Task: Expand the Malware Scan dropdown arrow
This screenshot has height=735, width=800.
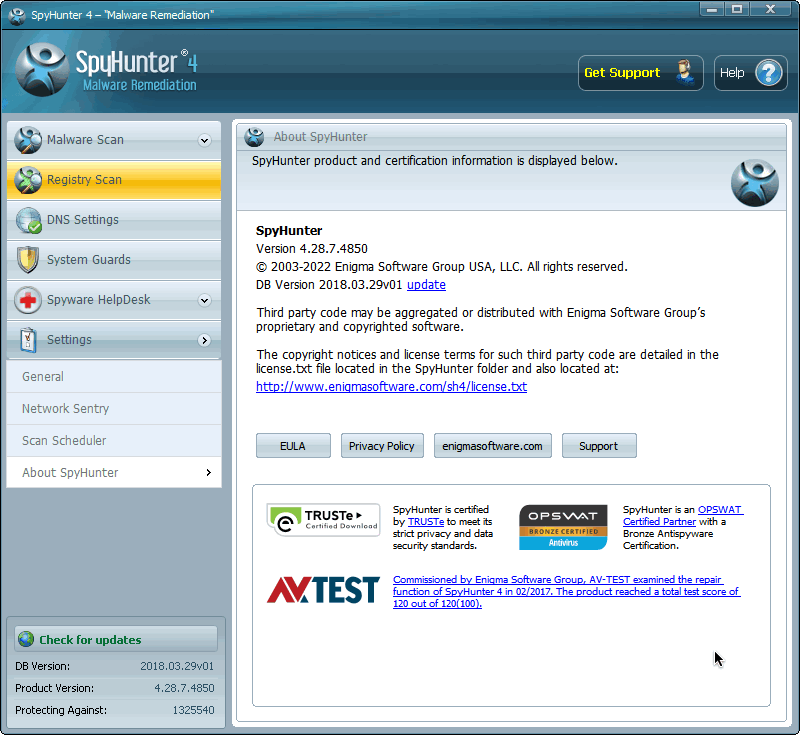Action: click(205, 140)
